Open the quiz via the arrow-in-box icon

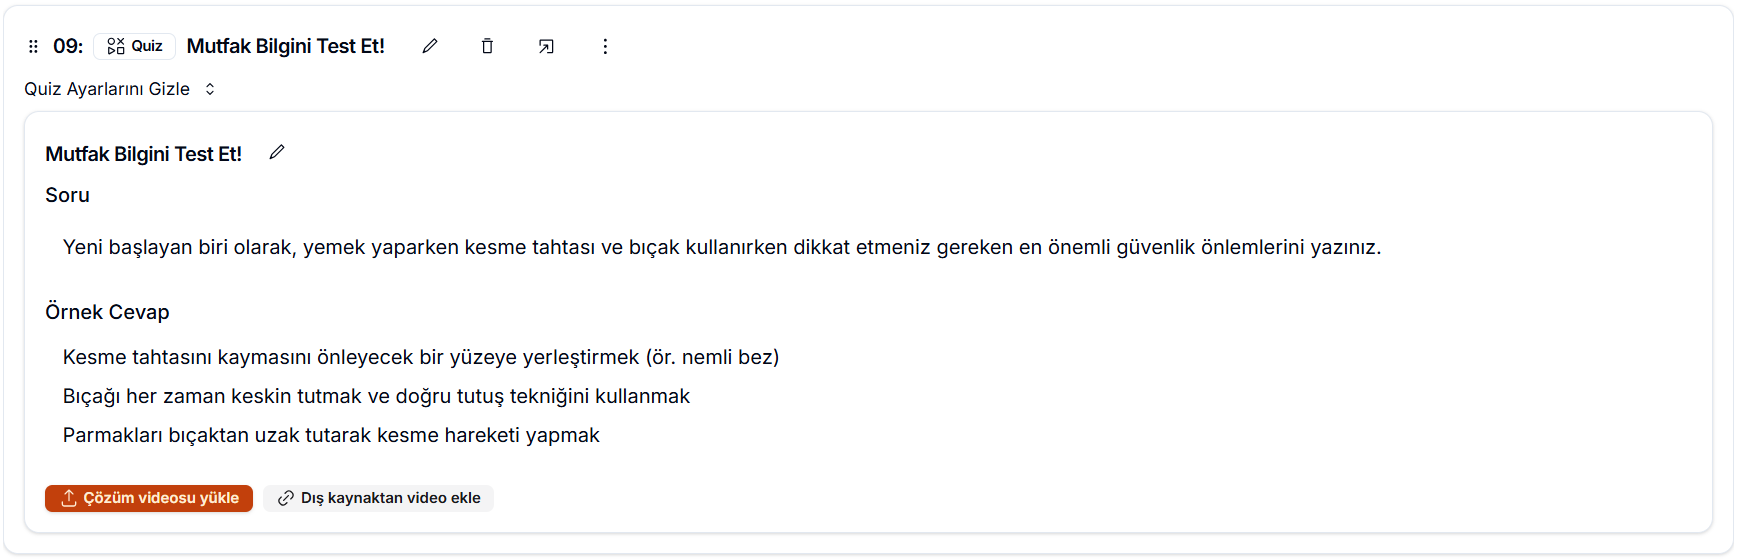click(546, 46)
